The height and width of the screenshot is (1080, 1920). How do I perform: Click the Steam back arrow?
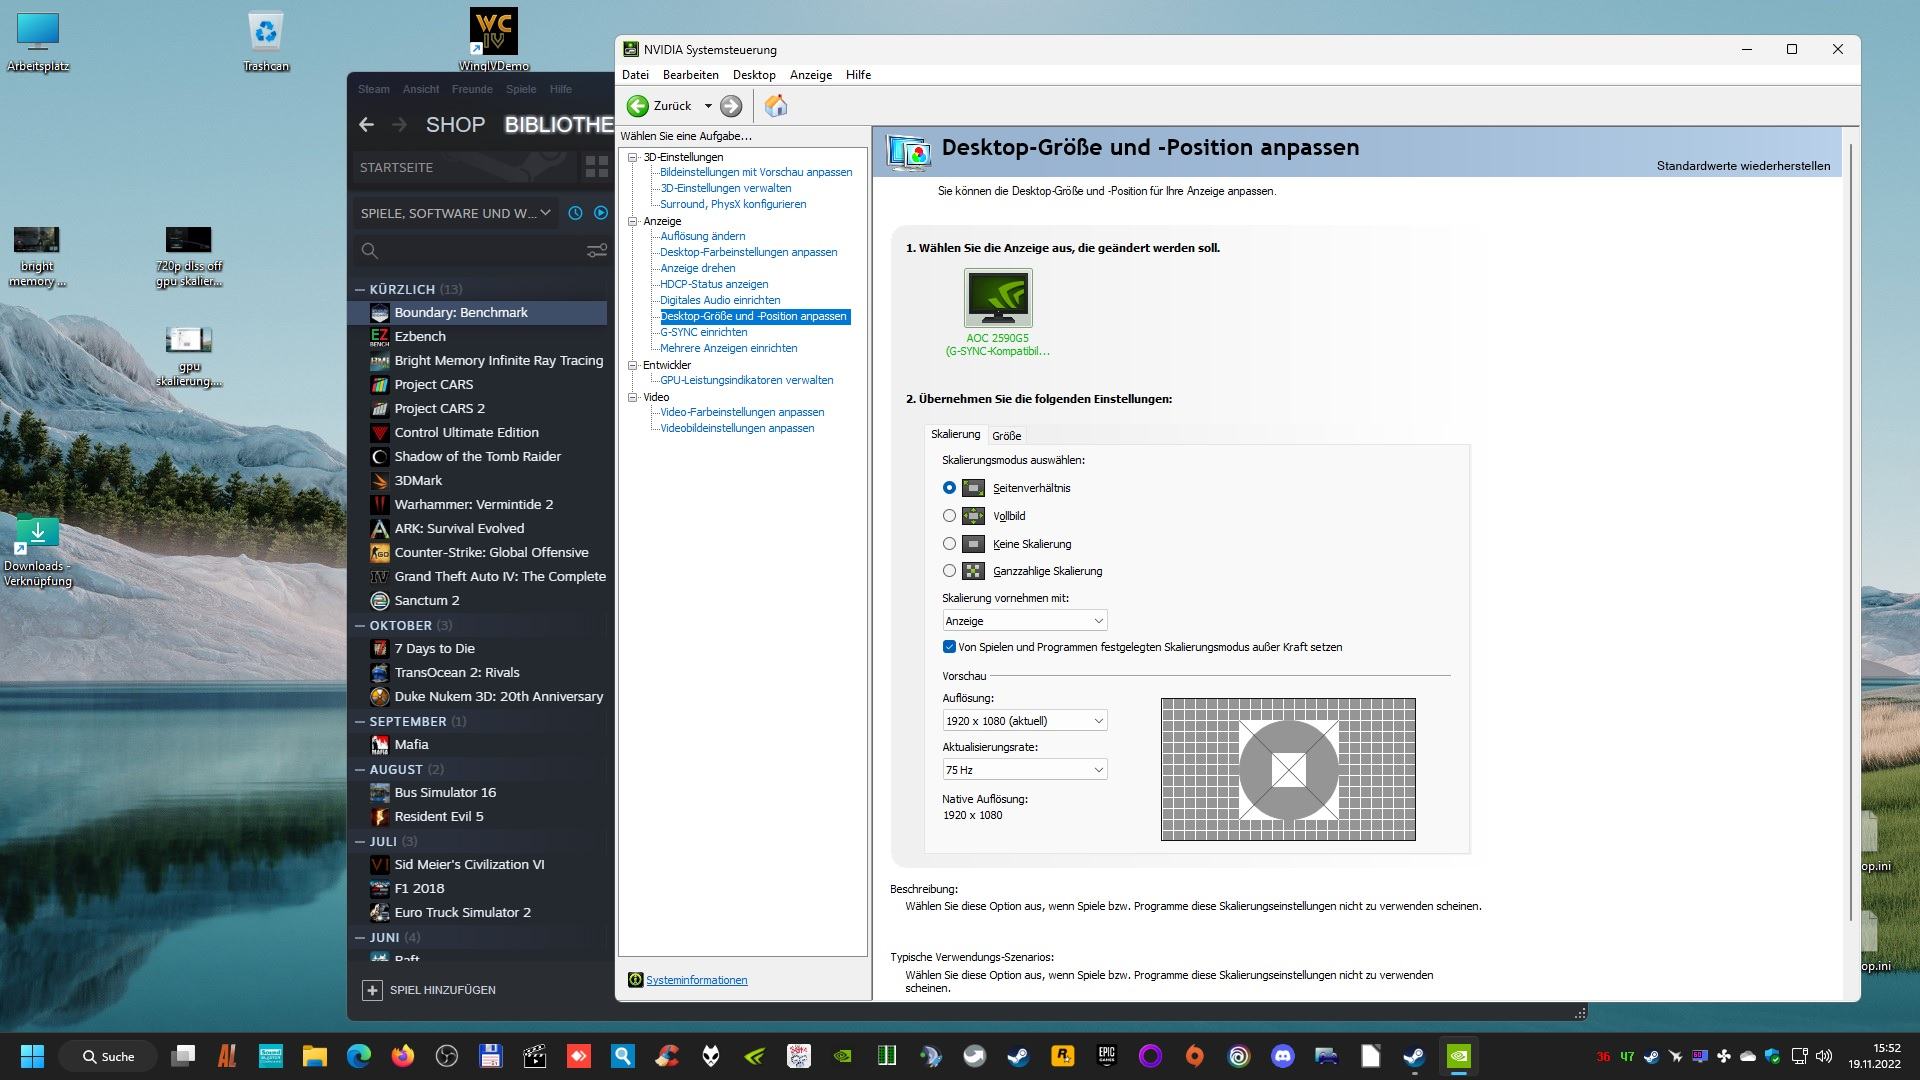coord(366,125)
